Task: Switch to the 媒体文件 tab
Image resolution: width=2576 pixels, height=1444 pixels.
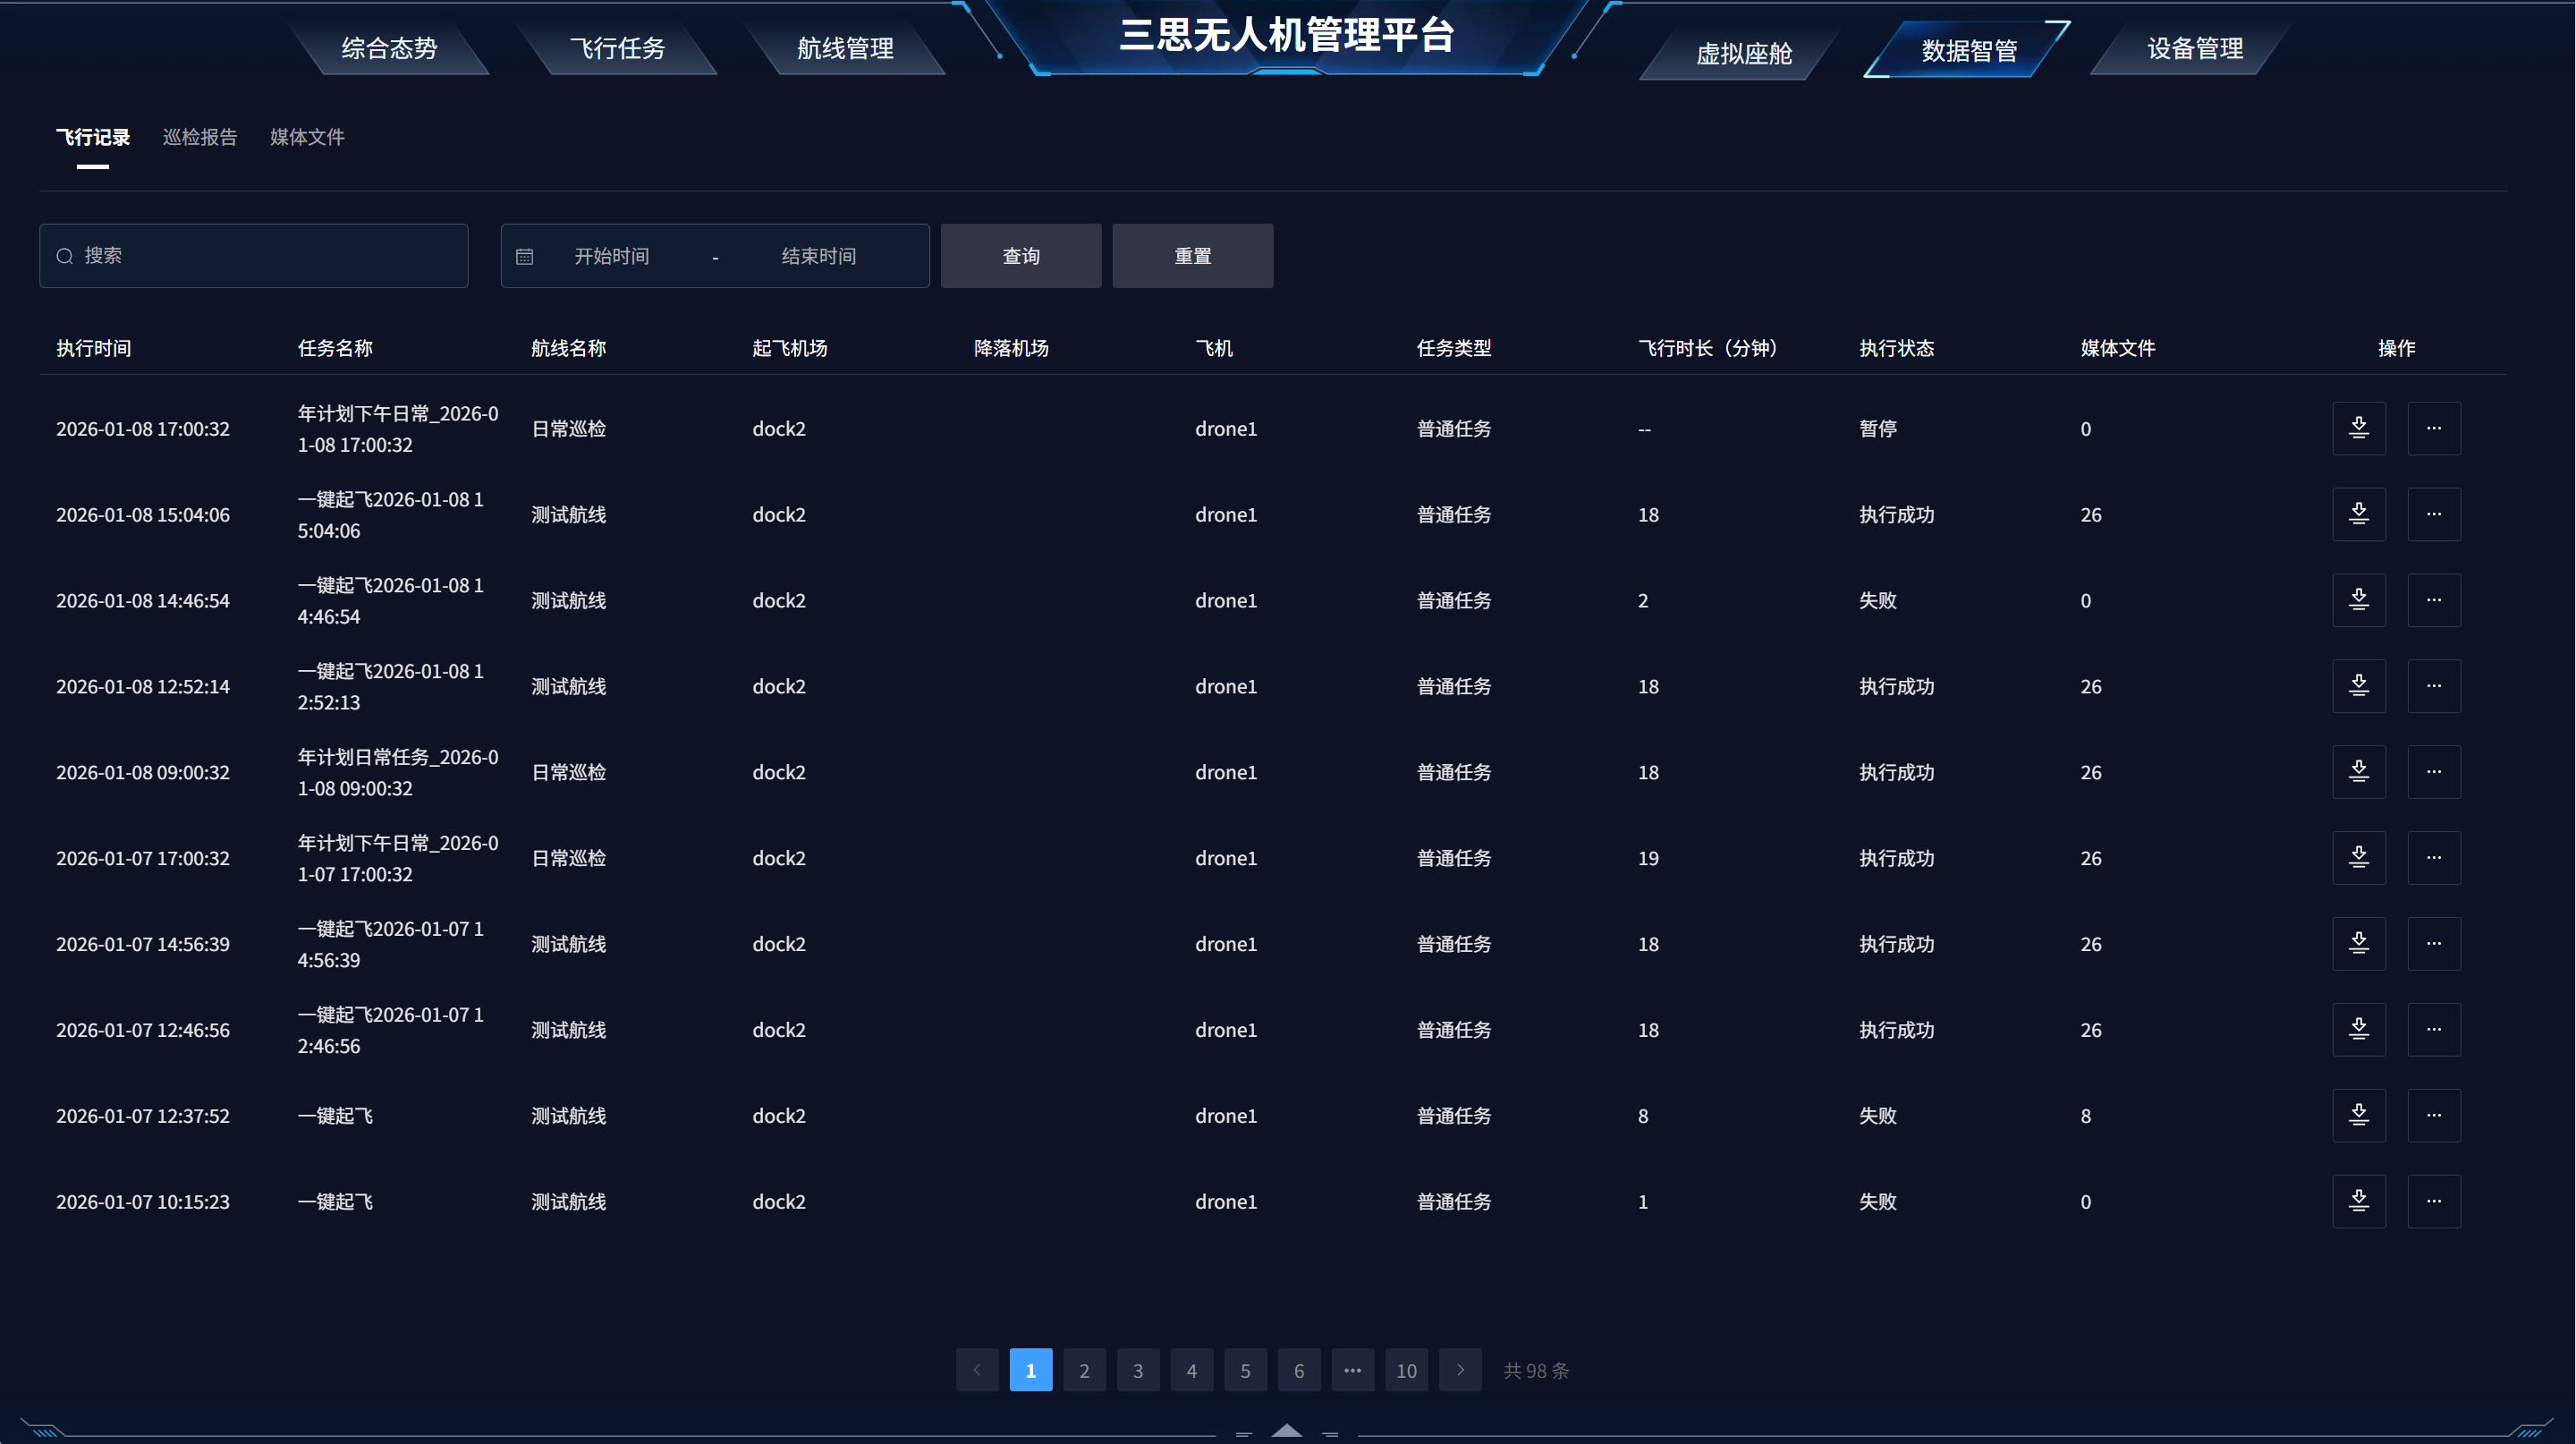Action: point(307,137)
